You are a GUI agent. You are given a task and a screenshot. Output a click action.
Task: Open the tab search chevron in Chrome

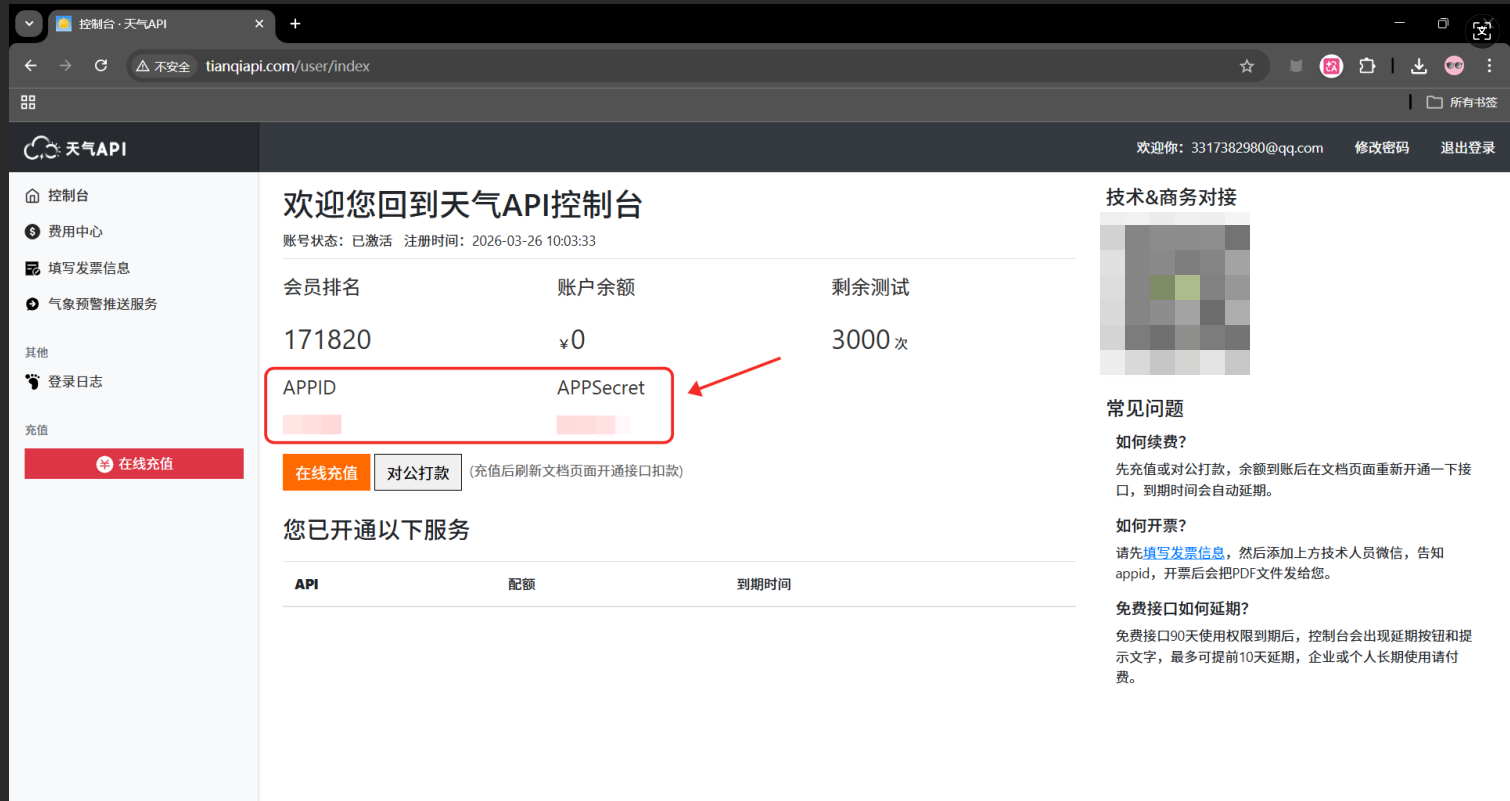[28, 24]
